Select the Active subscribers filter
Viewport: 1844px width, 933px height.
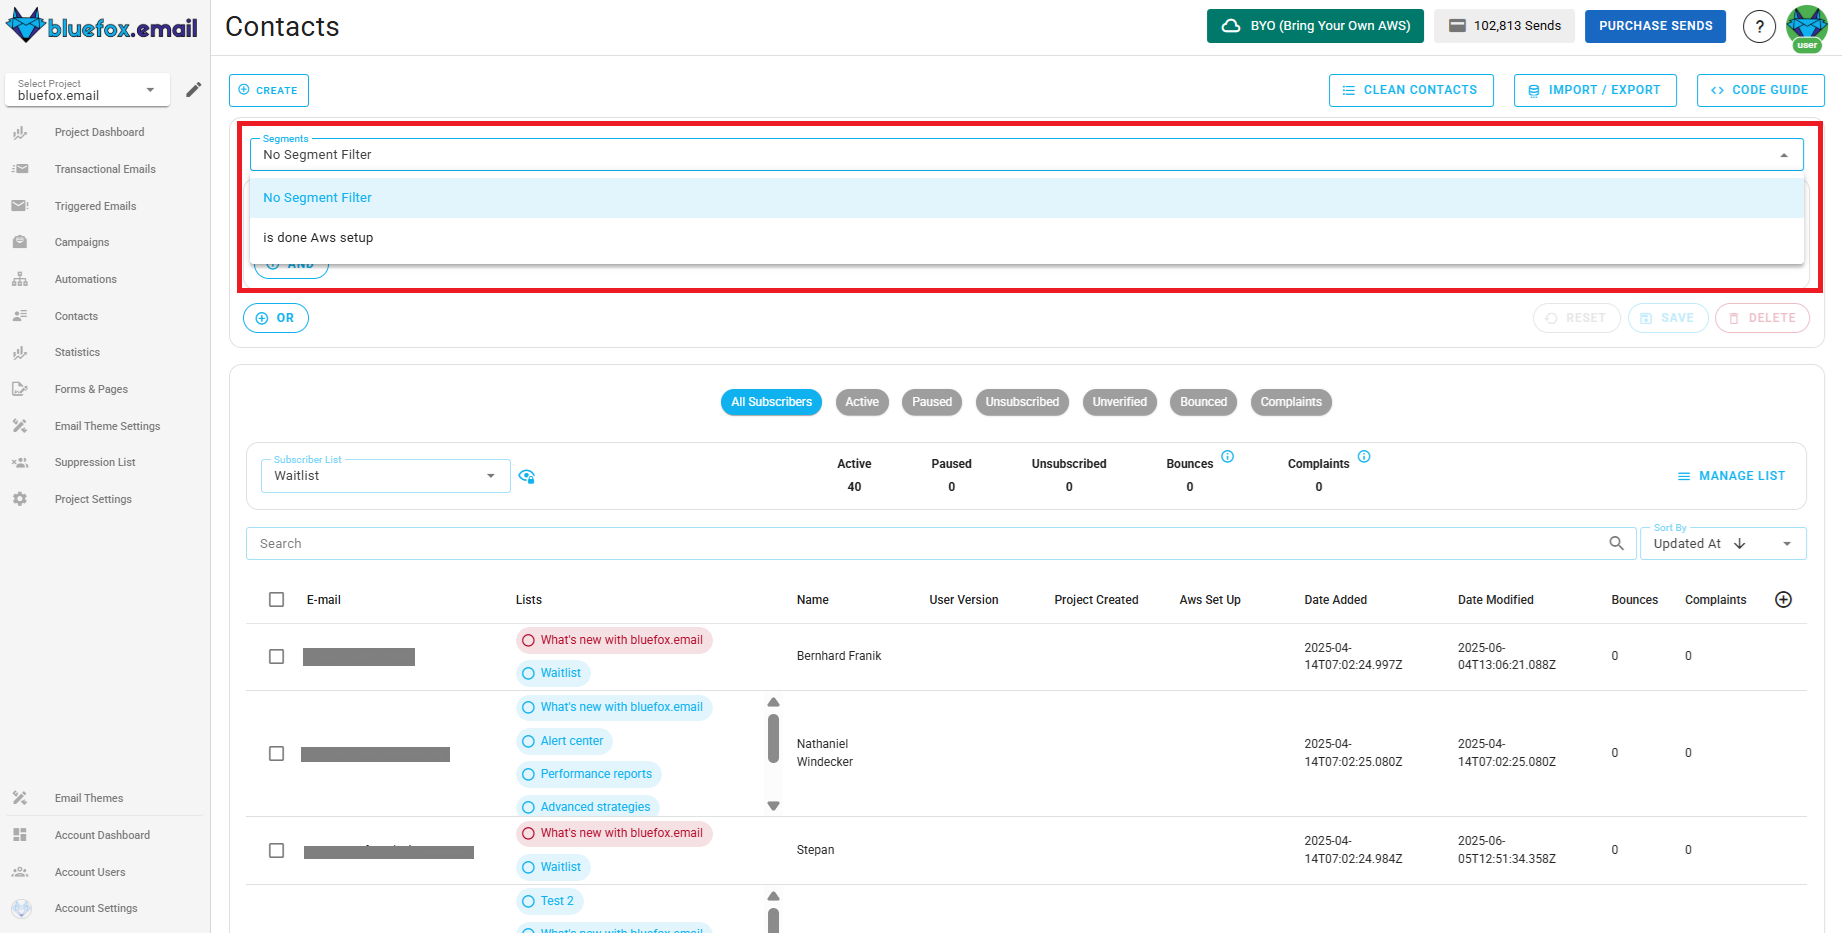[x=861, y=402]
